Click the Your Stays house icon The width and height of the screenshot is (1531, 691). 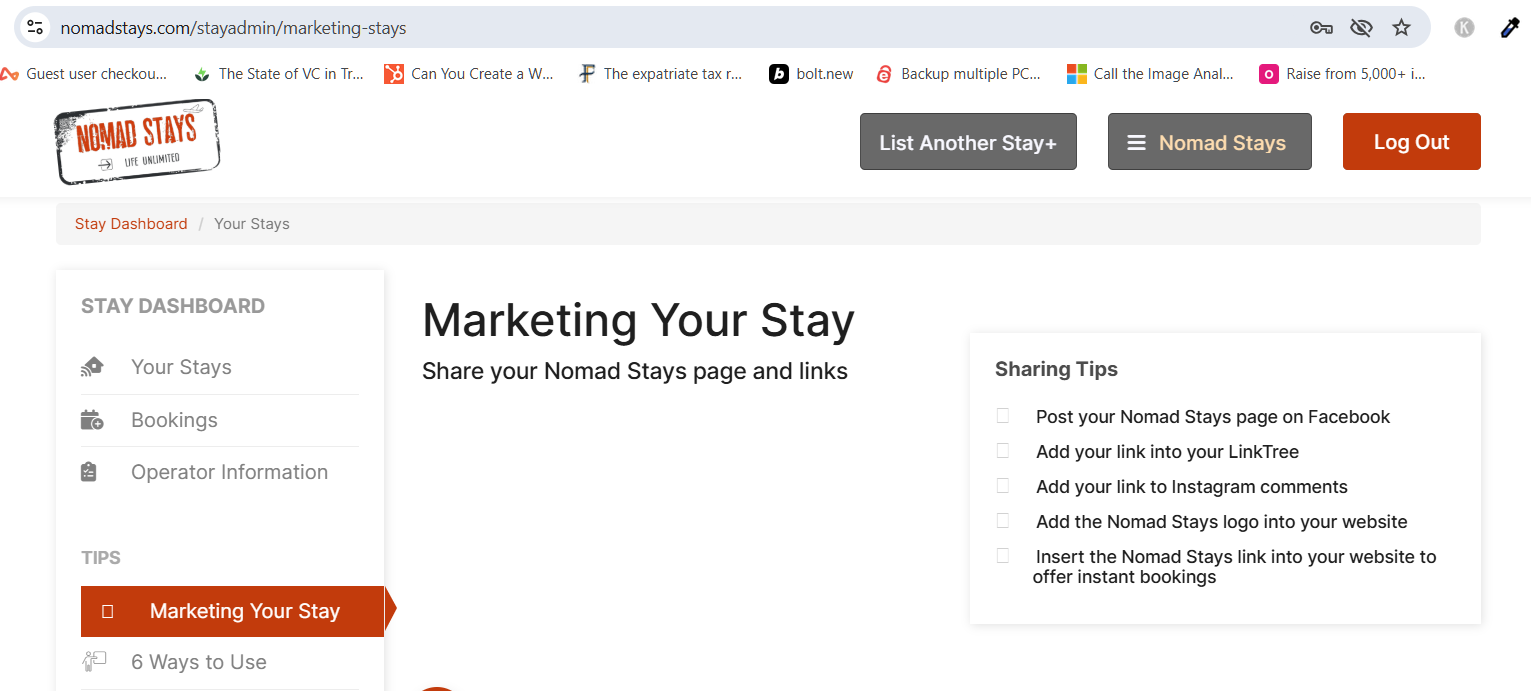coord(92,367)
